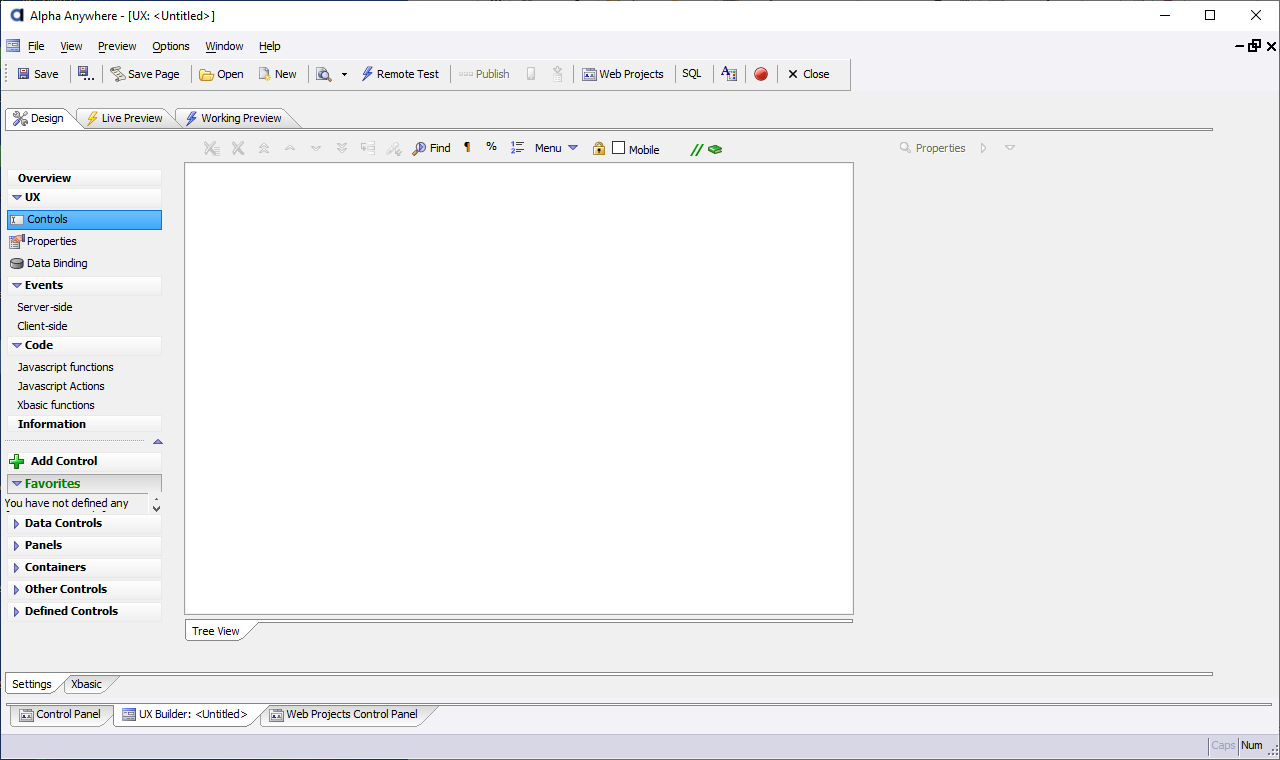Switch to the Live Preview tab
This screenshot has width=1280, height=760.
coord(124,118)
